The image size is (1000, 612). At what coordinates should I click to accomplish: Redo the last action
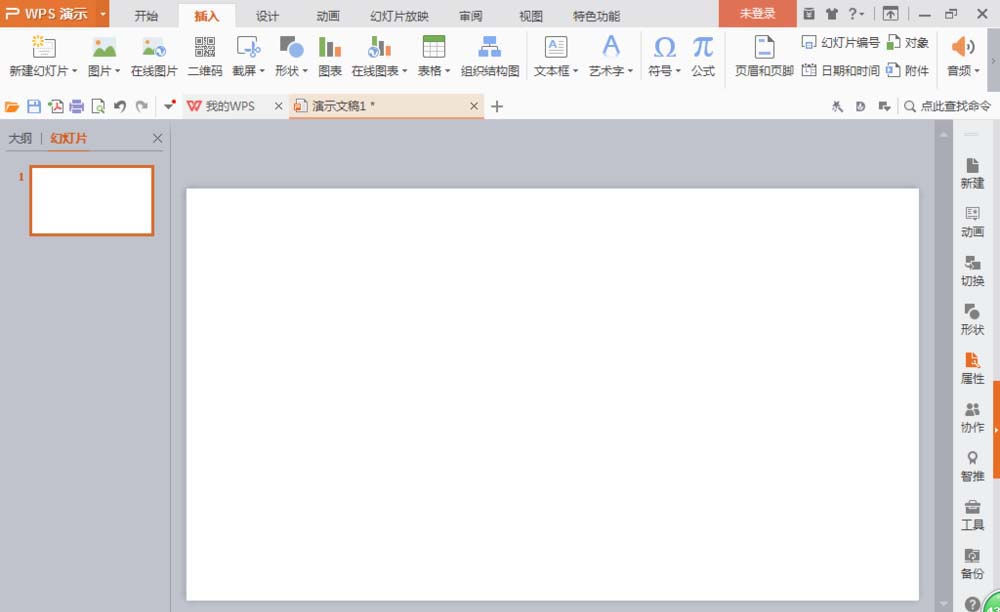coord(142,106)
